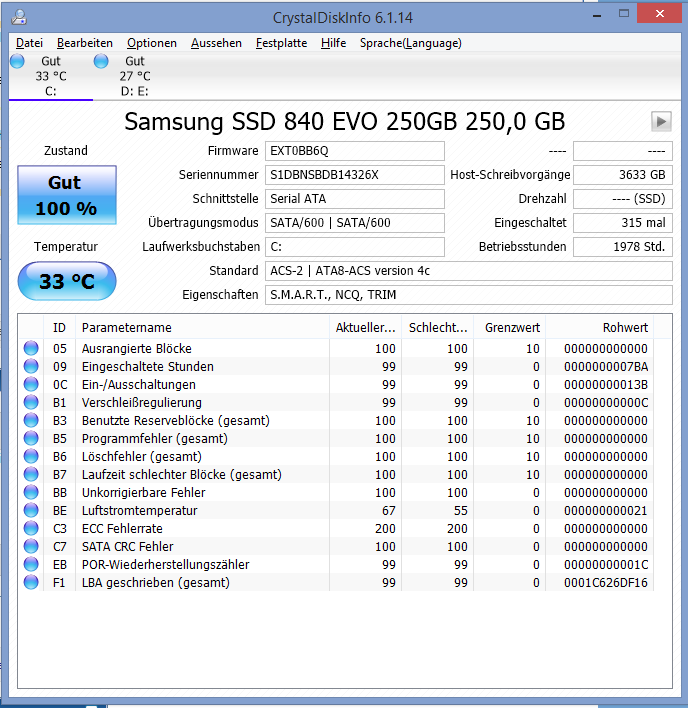Click the Gut 100 % health status button
The width and height of the screenshot is (688, 708).
pyautogui.click(x=67, y=195)
